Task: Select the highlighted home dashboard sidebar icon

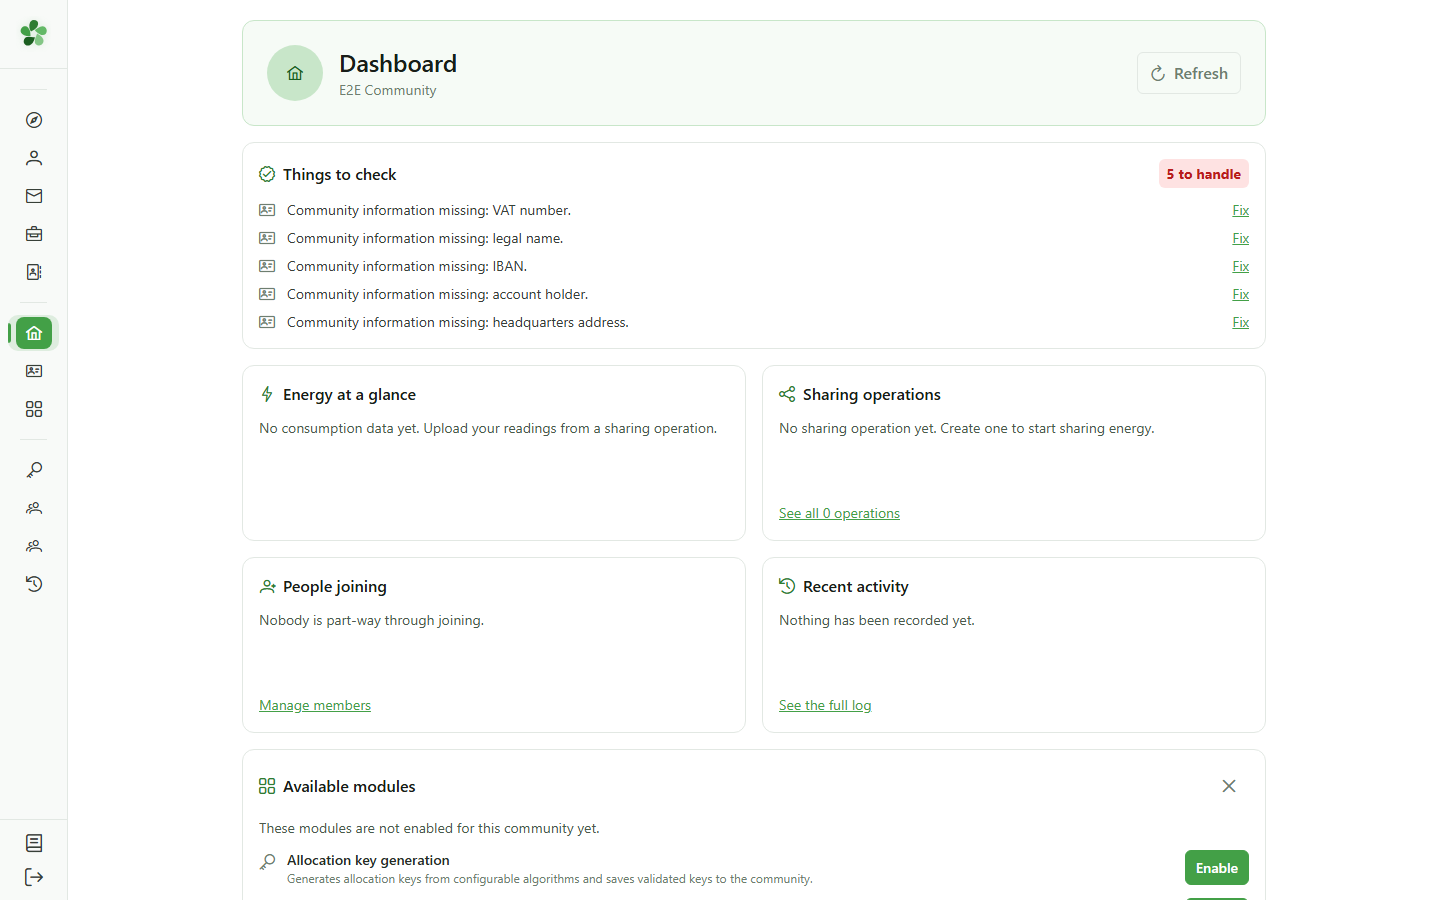Action: tap(34, 333)
